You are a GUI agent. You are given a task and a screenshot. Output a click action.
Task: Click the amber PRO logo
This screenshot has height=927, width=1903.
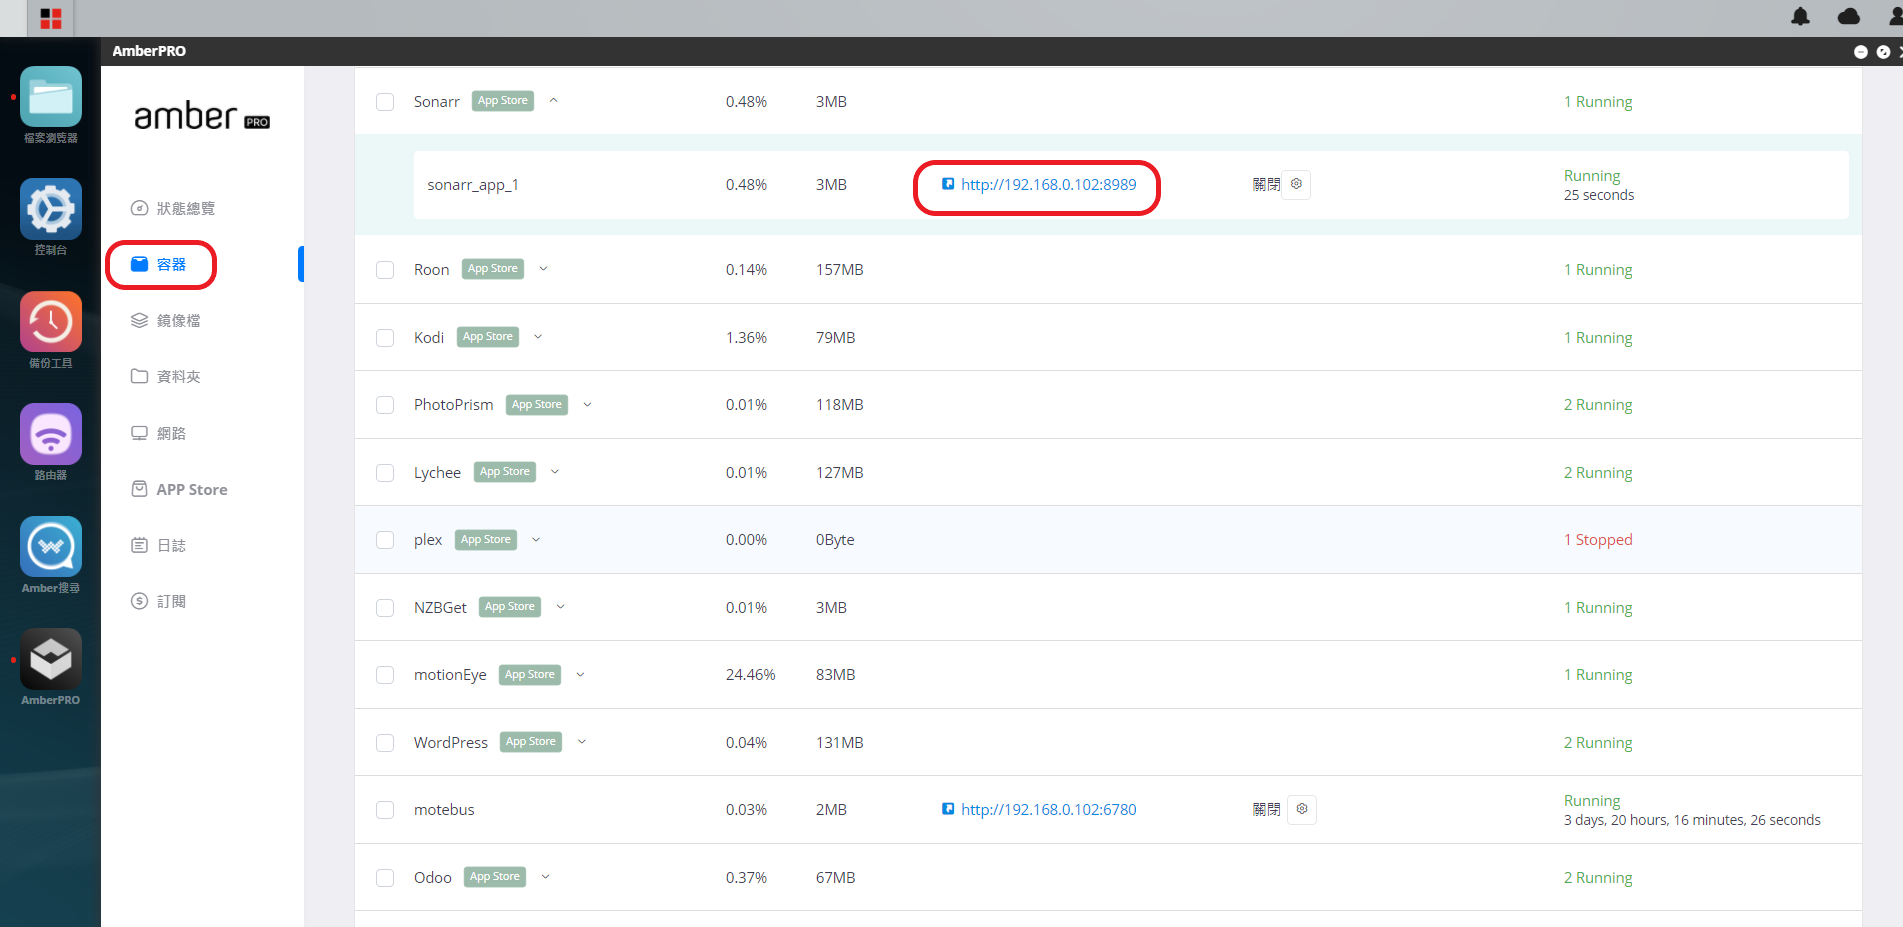coord(202,117)
